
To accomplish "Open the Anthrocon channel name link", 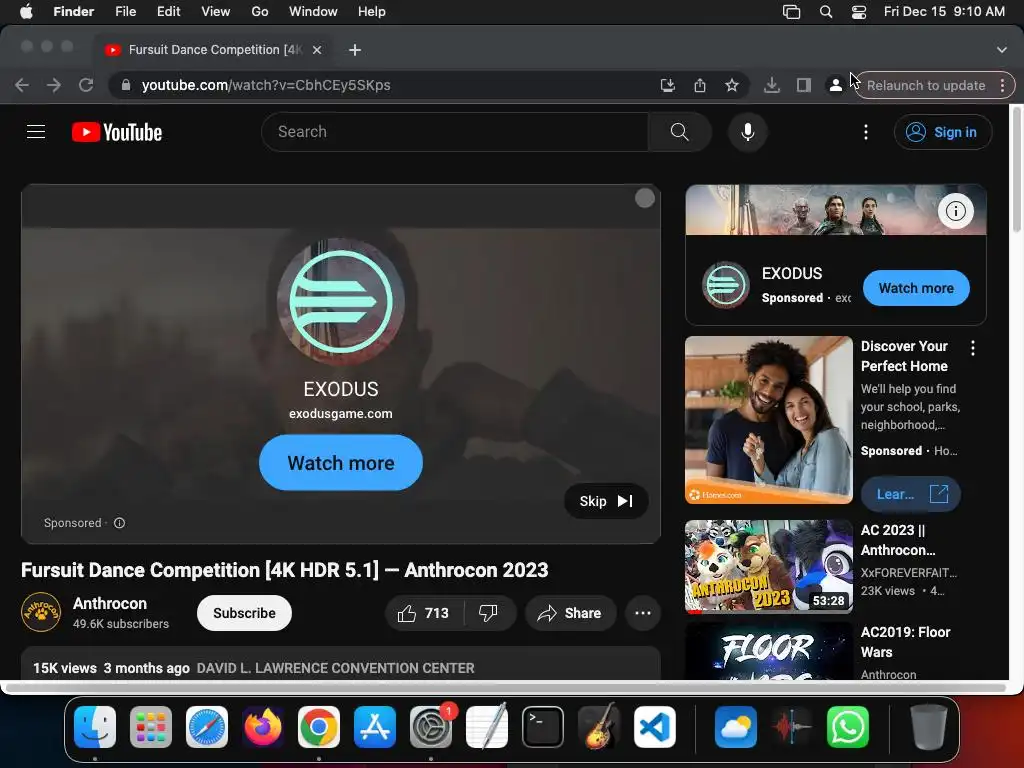I will coord(110,603).
